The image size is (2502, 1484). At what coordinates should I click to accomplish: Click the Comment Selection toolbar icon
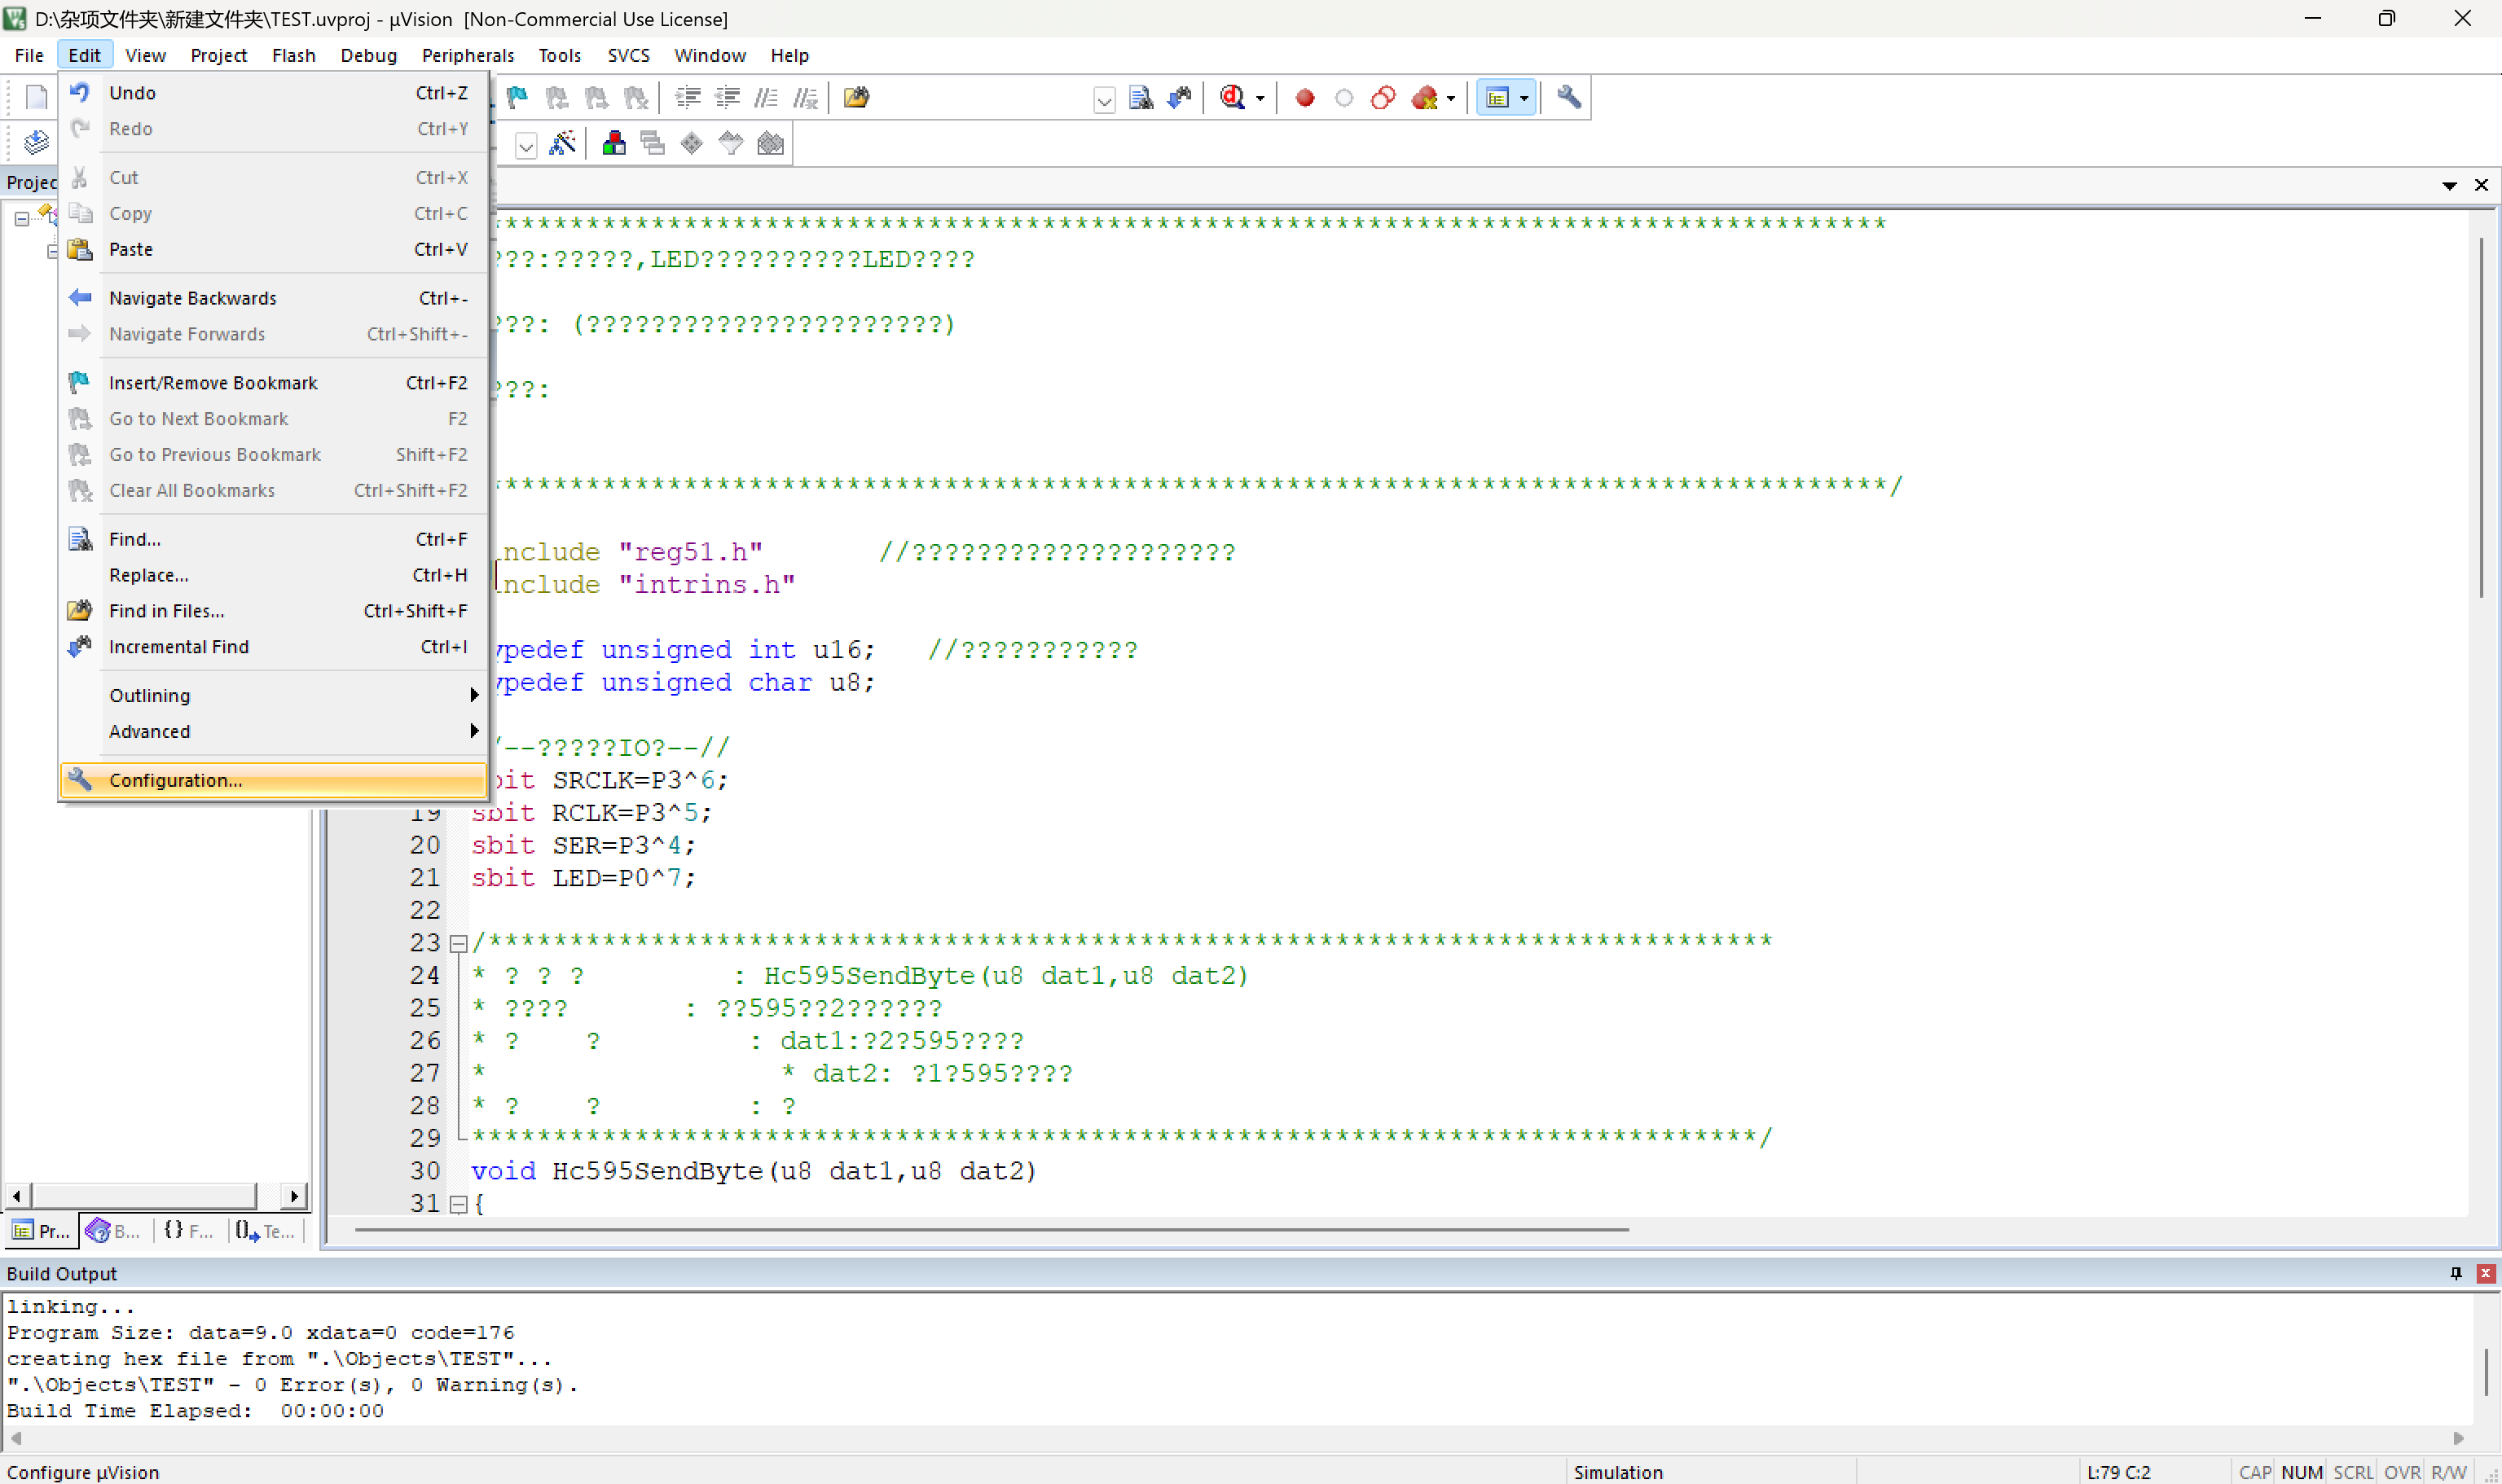point(766,97)
